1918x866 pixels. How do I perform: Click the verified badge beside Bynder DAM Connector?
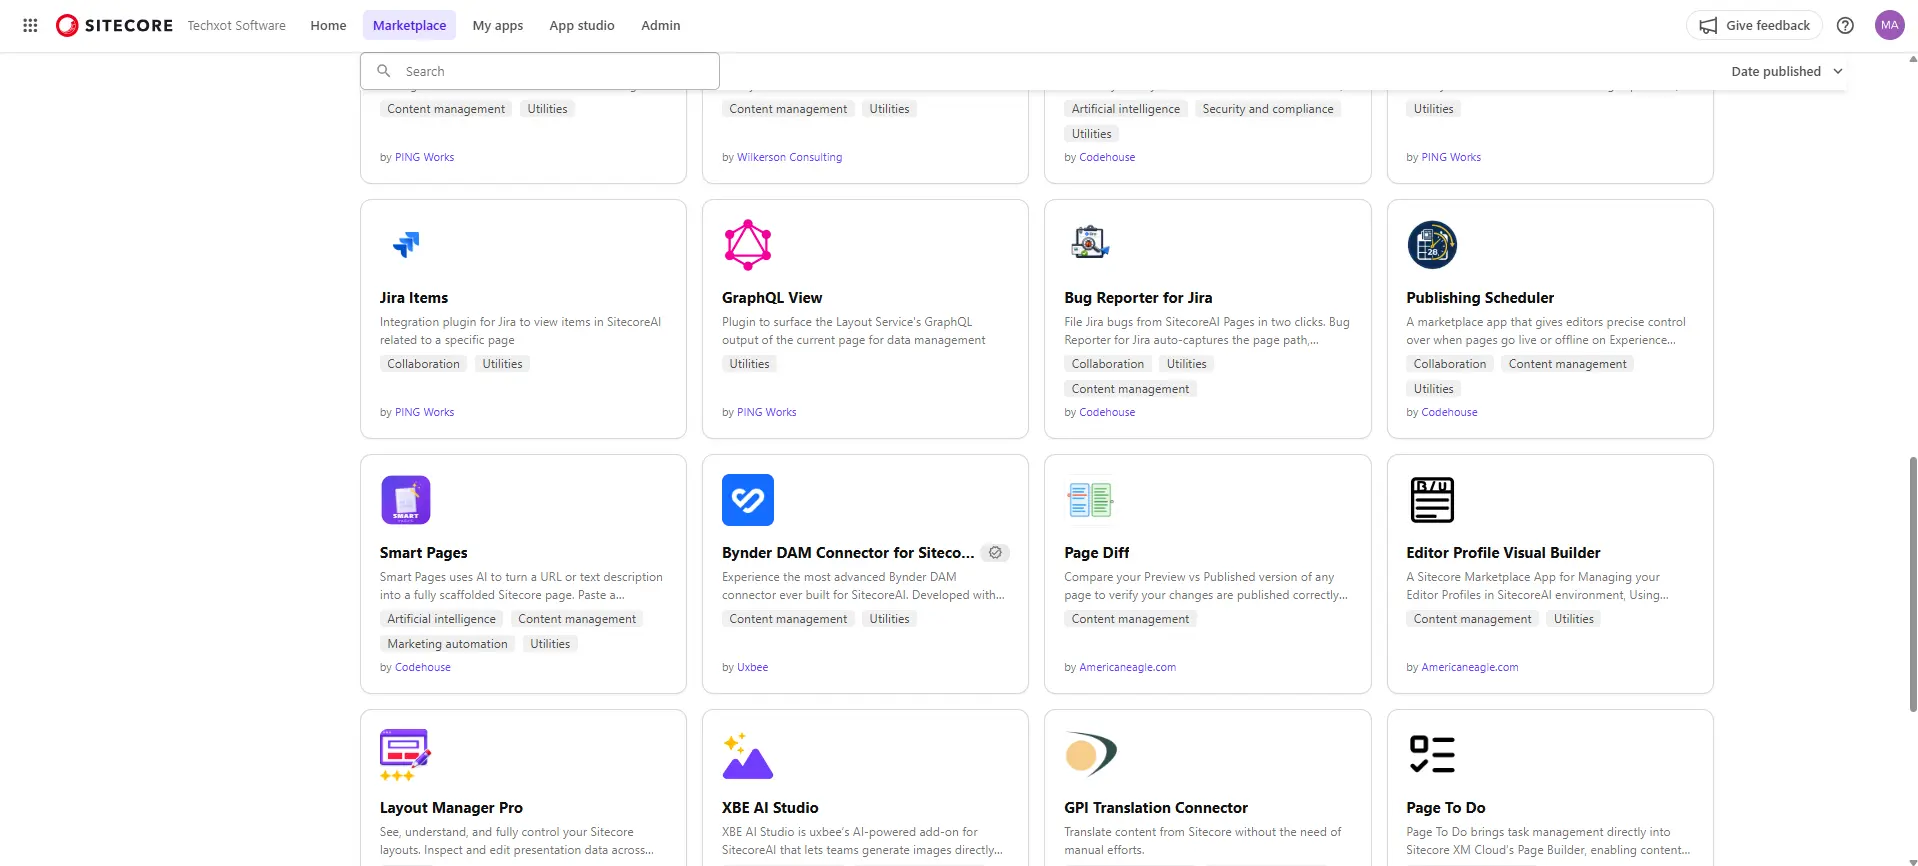click(x=995, y=553)
